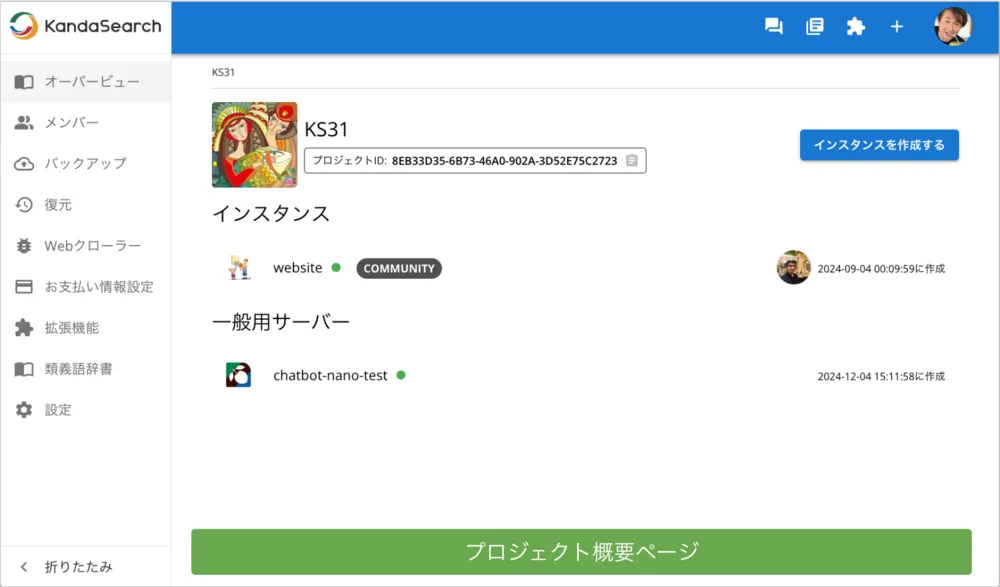Screen dimensions: 1000x587
Task: Click the project ID value field
Action: (x=475, y=161)
